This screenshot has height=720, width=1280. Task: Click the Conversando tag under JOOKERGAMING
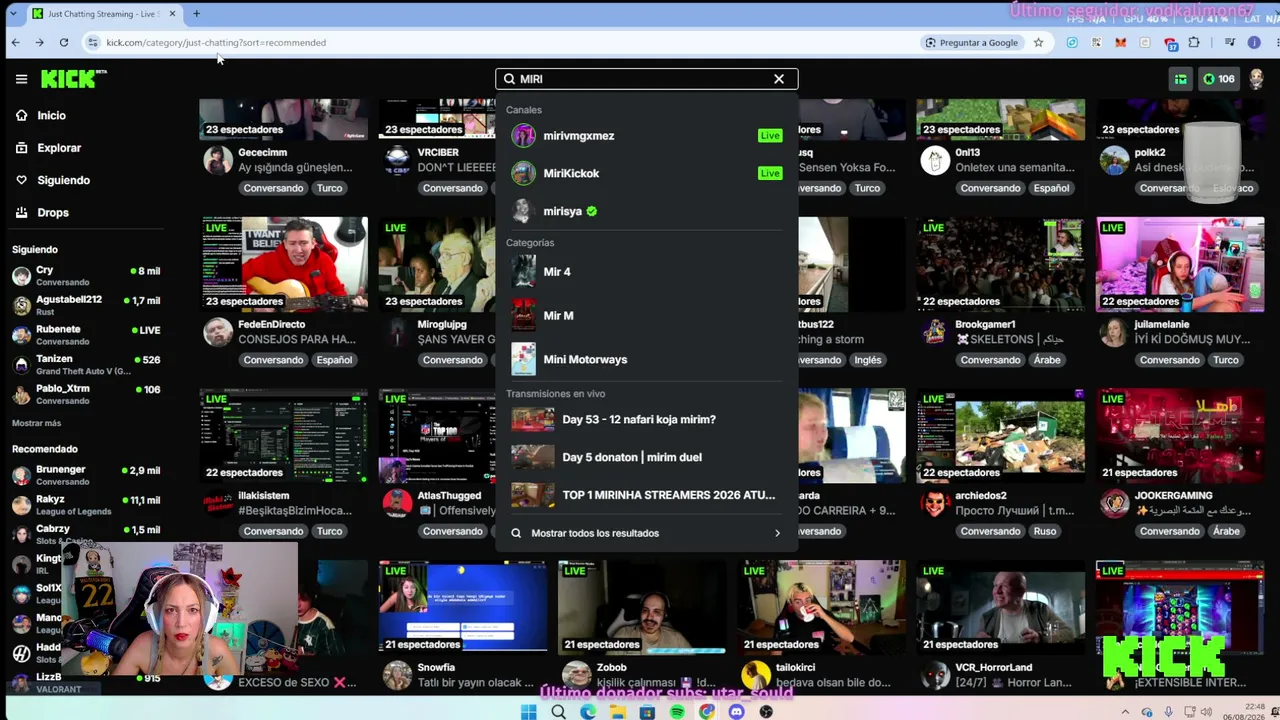pos(1169,532)
